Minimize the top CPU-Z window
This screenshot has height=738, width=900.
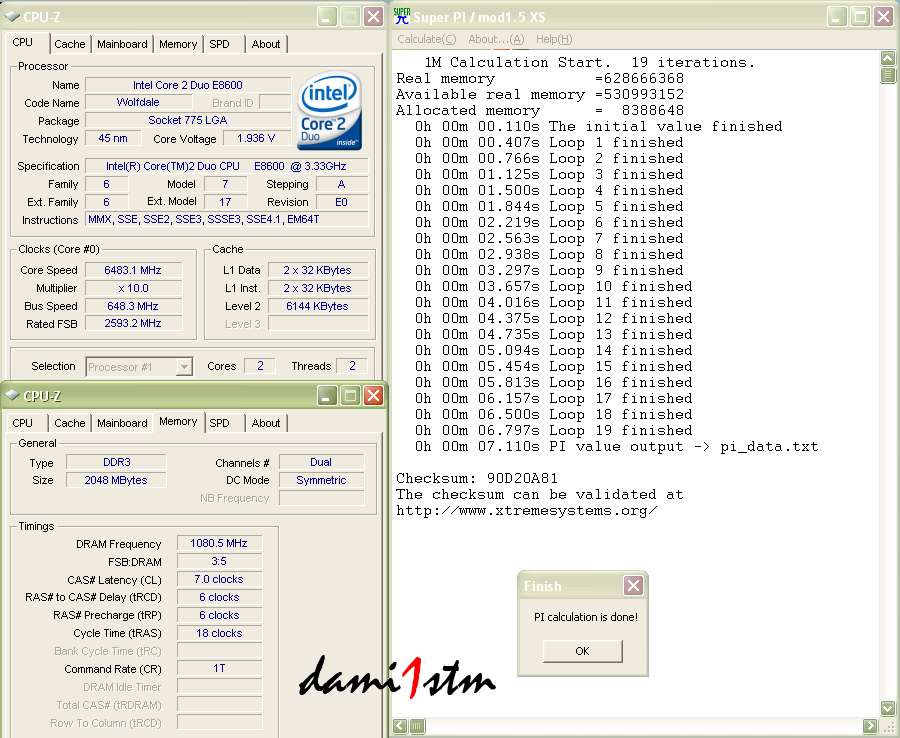[327, 17]
